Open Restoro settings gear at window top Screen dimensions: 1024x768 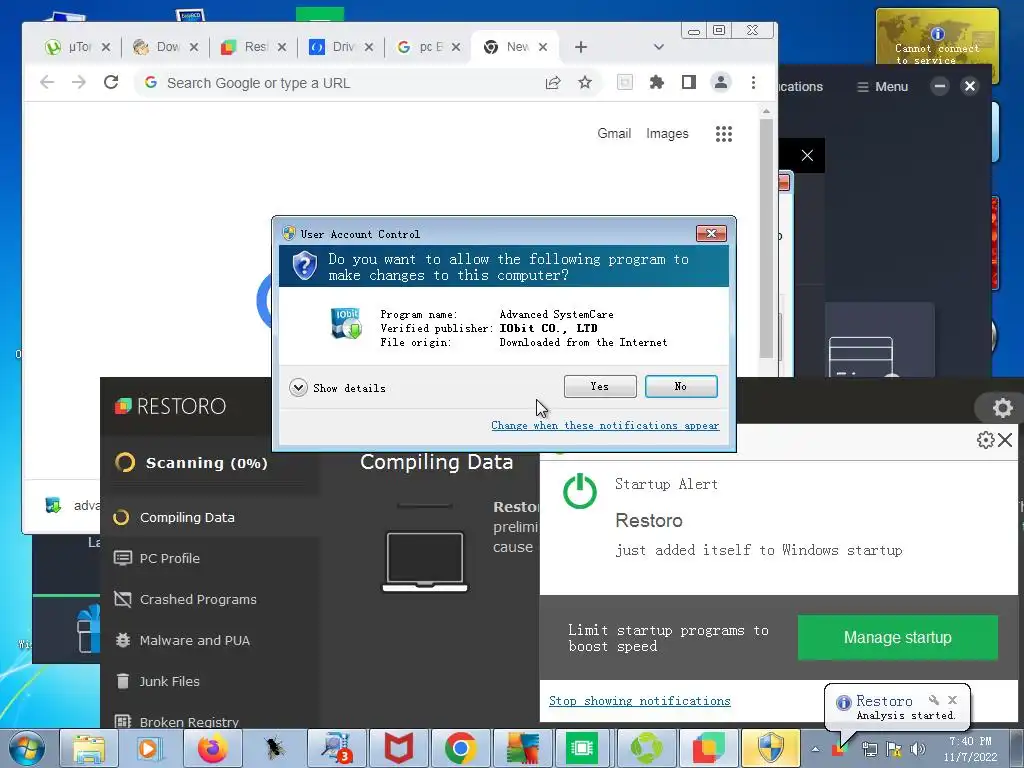(x=1002, y=408)
